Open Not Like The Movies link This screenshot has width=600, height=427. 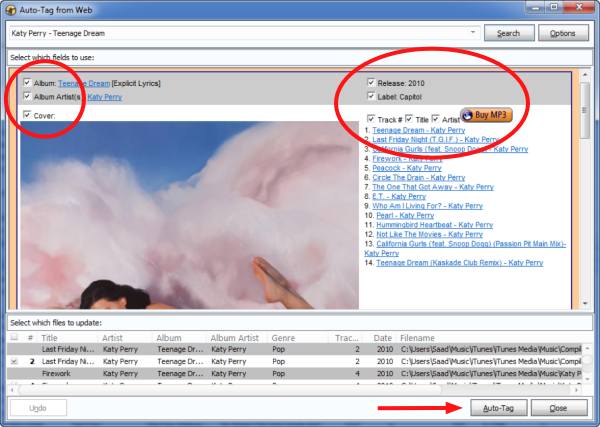coord(429,235)
